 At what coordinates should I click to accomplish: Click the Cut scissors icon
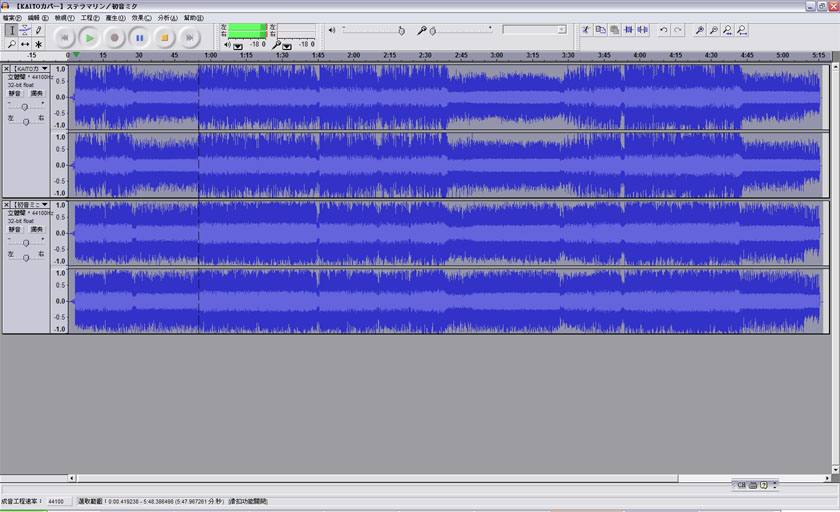coord(587,30)
